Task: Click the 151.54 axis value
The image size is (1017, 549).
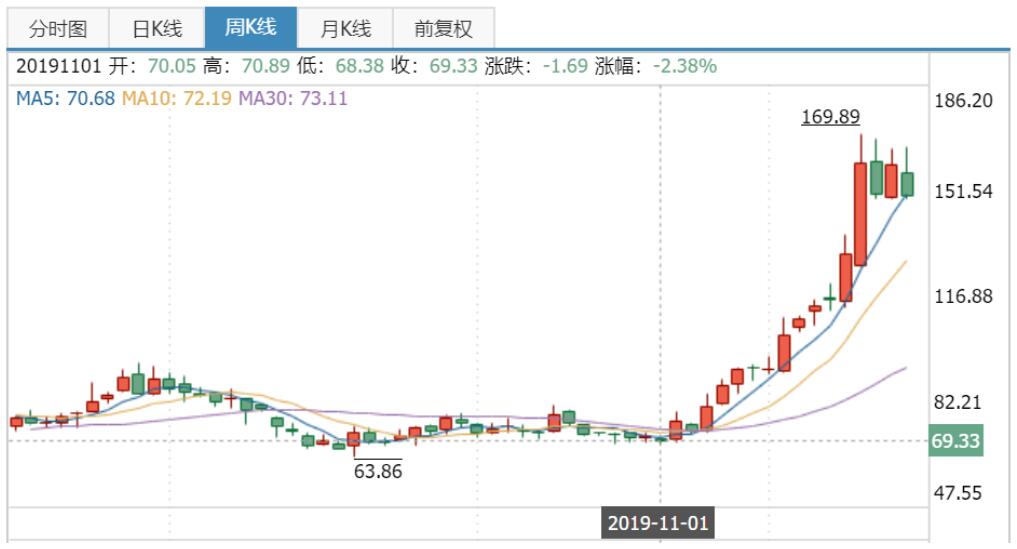Action: click(963, 191)
